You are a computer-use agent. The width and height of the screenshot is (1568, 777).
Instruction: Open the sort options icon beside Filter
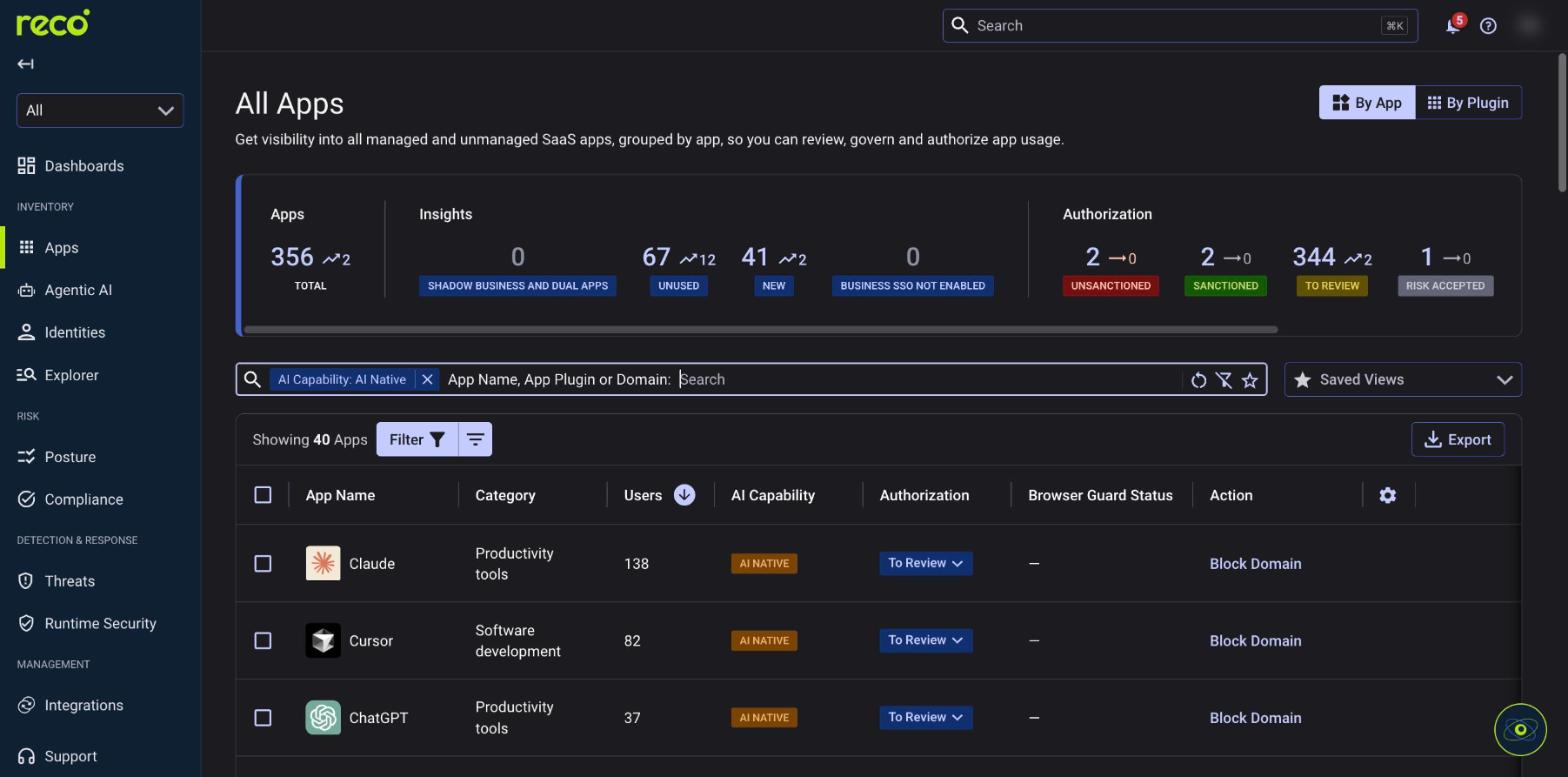[475, 440]
